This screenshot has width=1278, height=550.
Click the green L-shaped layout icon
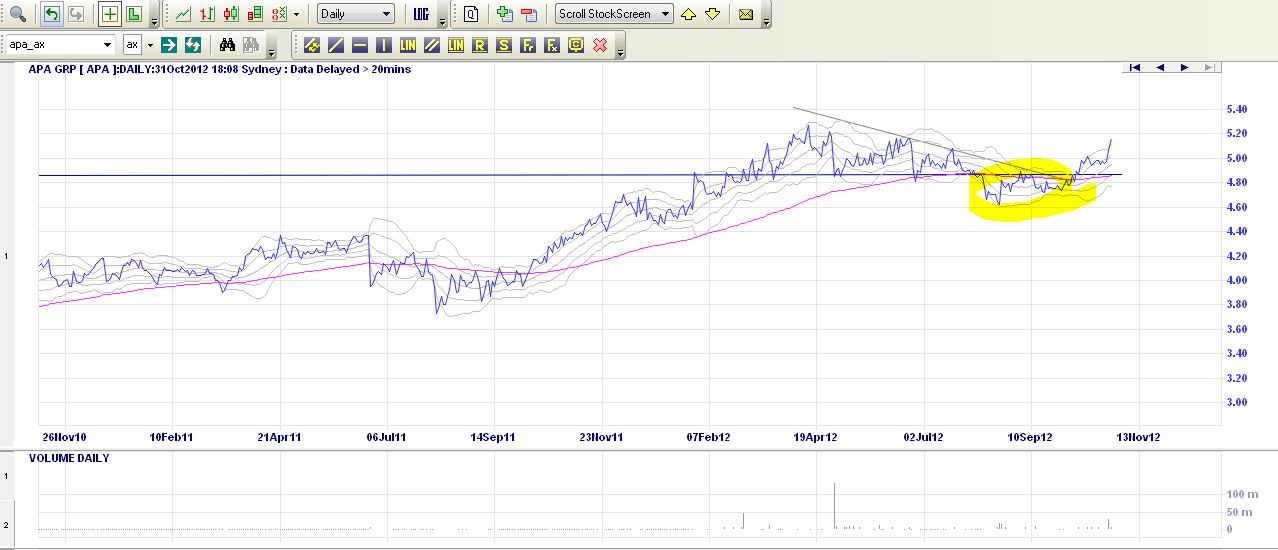coord(133,14)
